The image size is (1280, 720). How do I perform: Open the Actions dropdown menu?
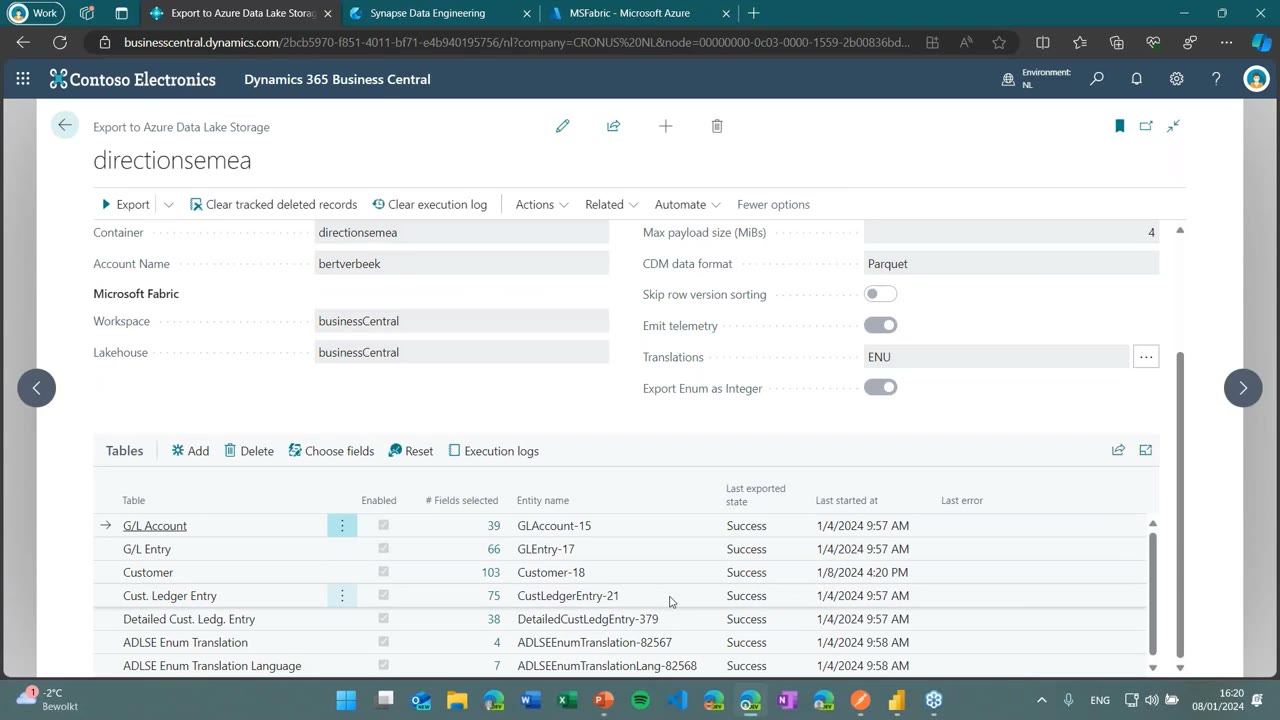click(x=542, y=205)
